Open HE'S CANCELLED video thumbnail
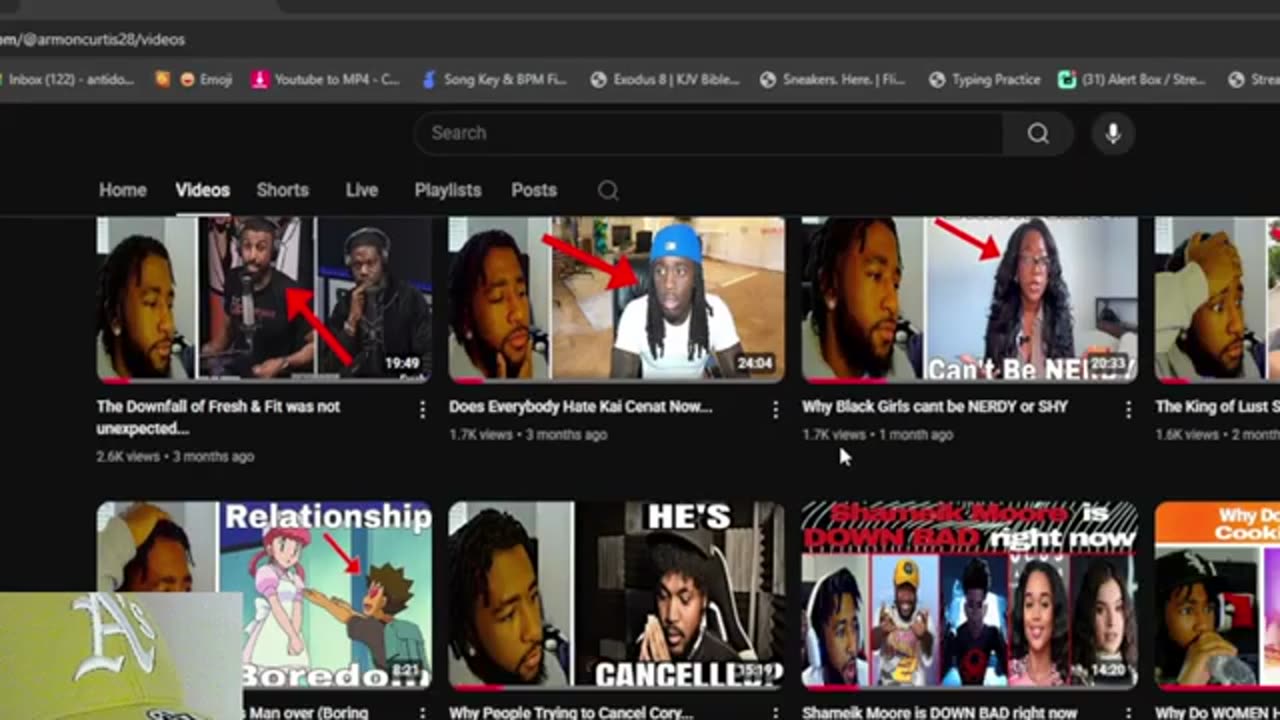Image resolution: width=1280 pixels, height=720 pixels. coord(617,595)
